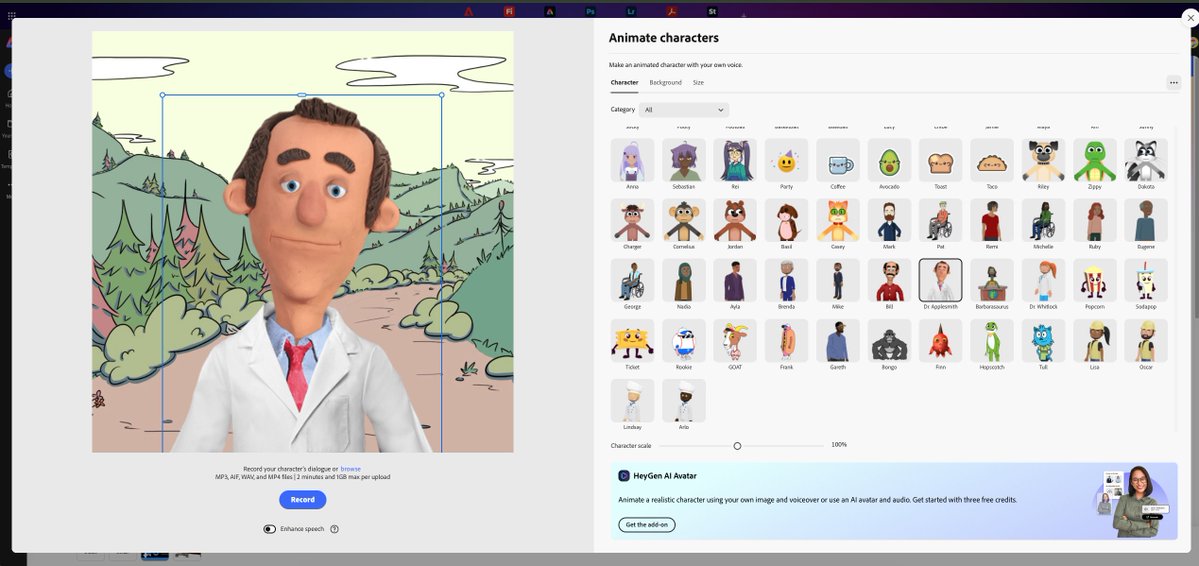Open the Adobe Stock (St) shortcut in top bar

tap(713, 11)
